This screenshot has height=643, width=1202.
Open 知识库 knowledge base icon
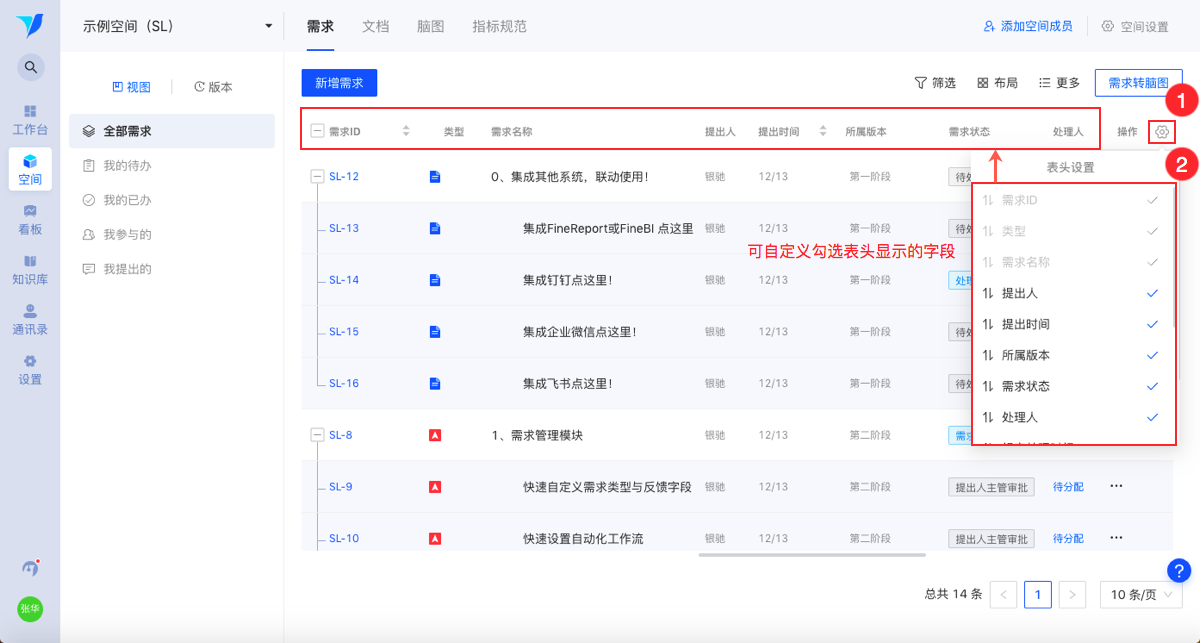tap(30, 269)
